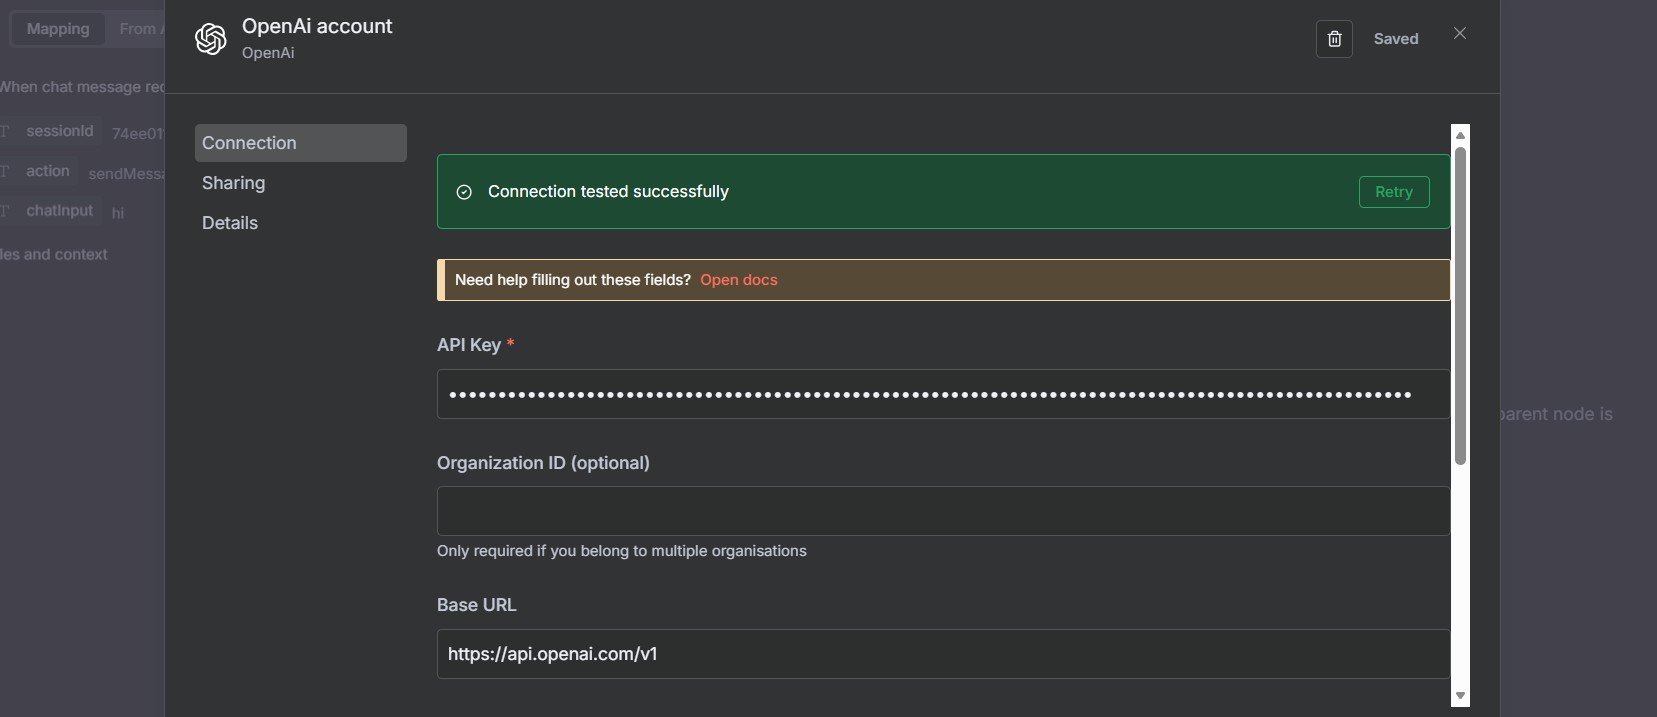Viewport: 1657px width, 717px height.
Task: Click the action field label
Action: (x=48, y=171)
